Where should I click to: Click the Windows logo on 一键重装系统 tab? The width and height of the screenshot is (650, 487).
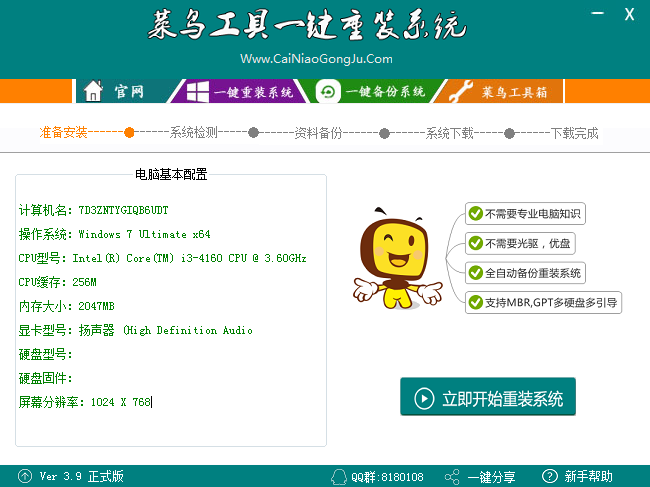coord(196,91)
